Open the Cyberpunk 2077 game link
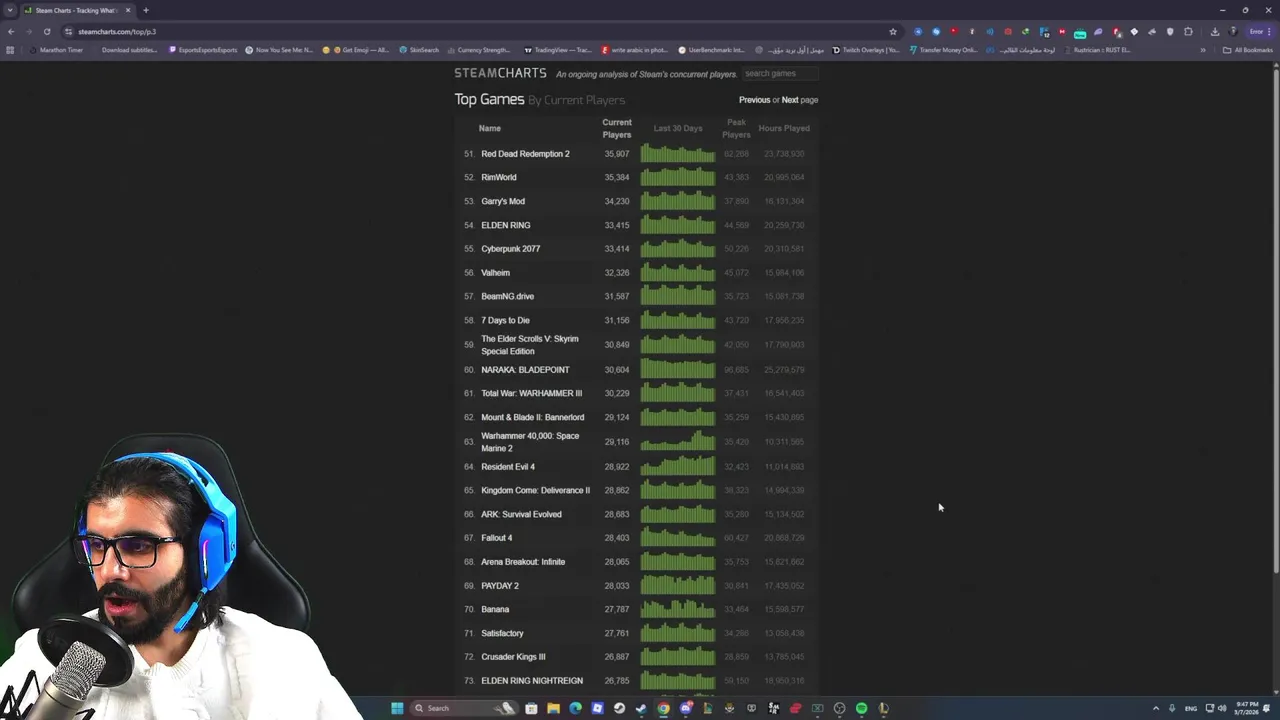Viewport: 1280px width, 720px height. (510, 249)
